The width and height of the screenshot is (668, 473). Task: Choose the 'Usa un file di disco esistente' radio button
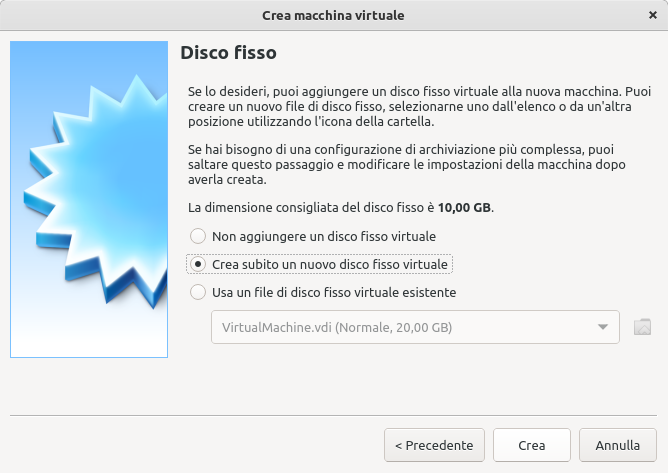tap(198, 292)
